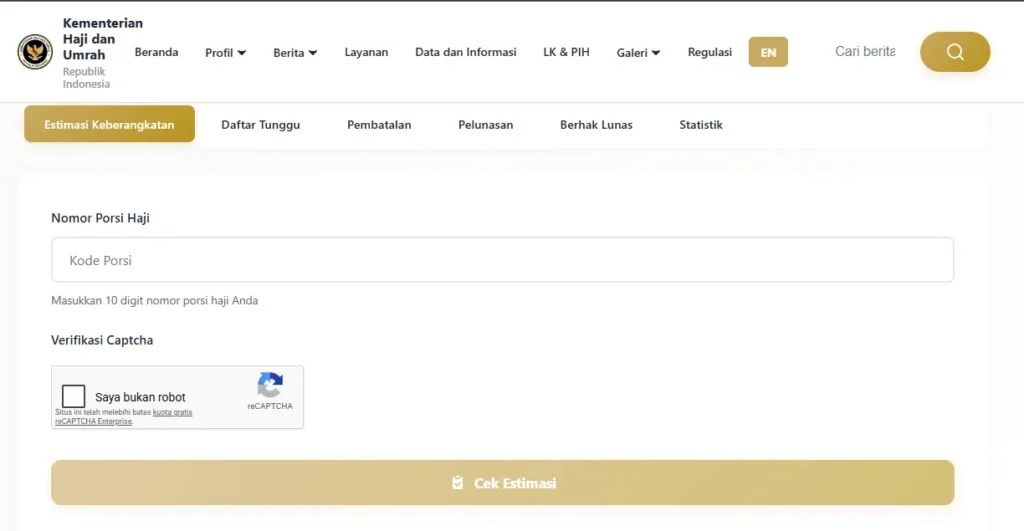
Task: Open the LK & PIH menu item
Action: [x=566, y=52]
